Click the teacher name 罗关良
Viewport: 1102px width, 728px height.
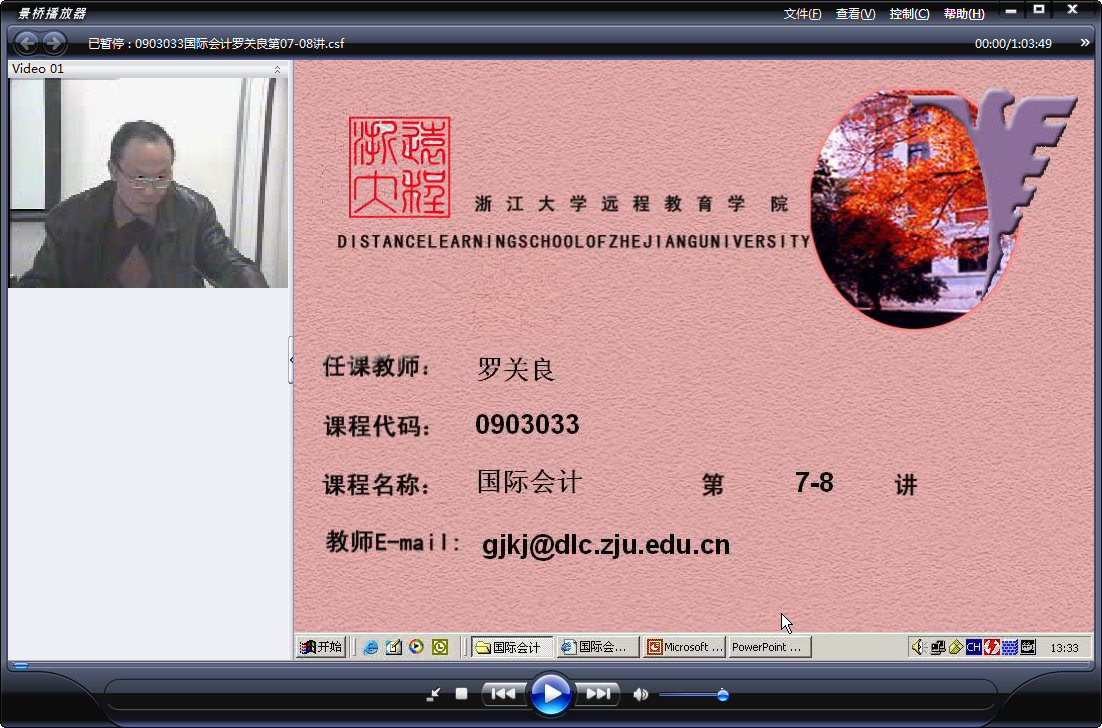[516, 369]
